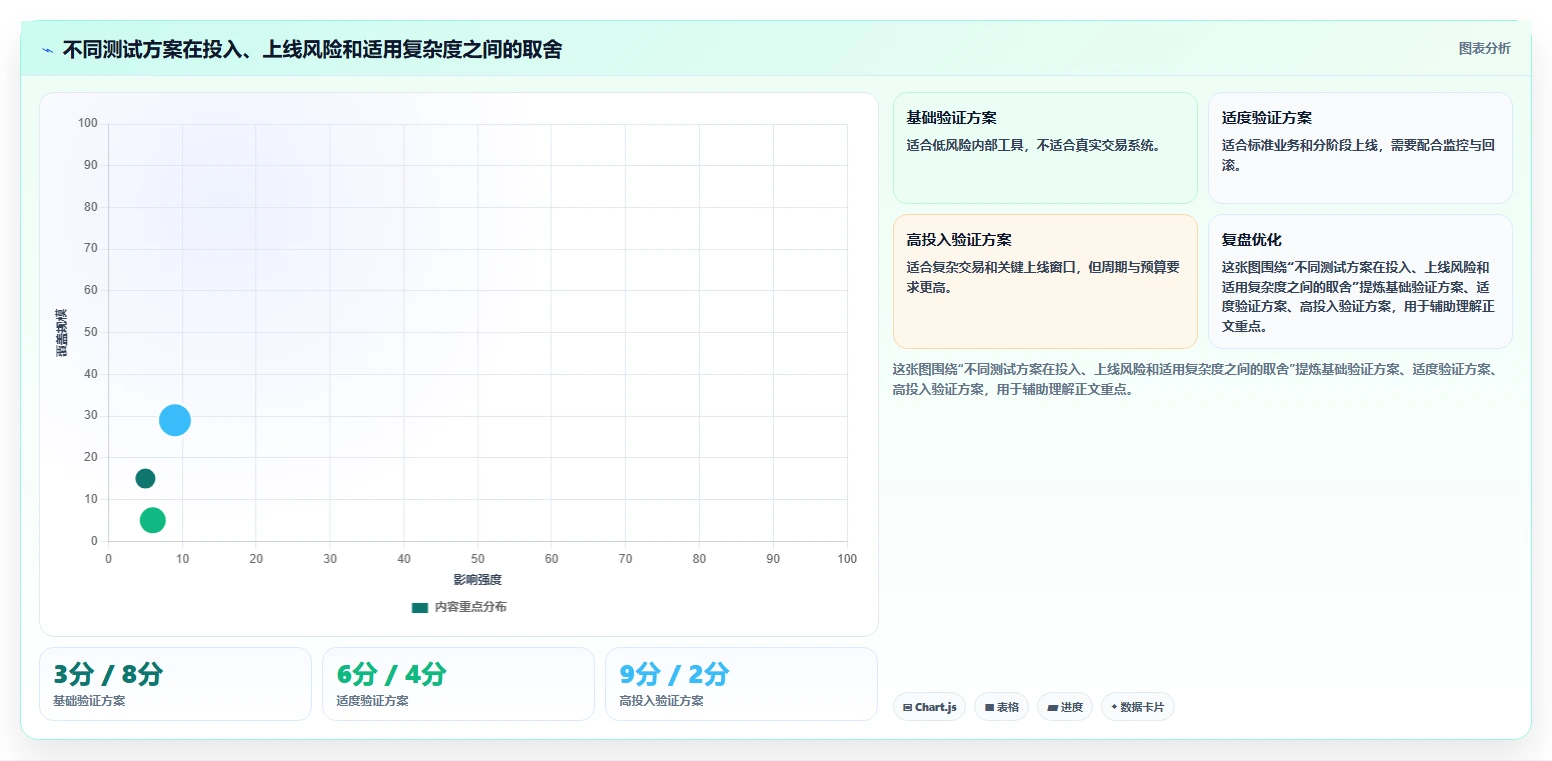Click the legend color box for 内容重点分布
1552x761 pixels.
coord(420,607)
